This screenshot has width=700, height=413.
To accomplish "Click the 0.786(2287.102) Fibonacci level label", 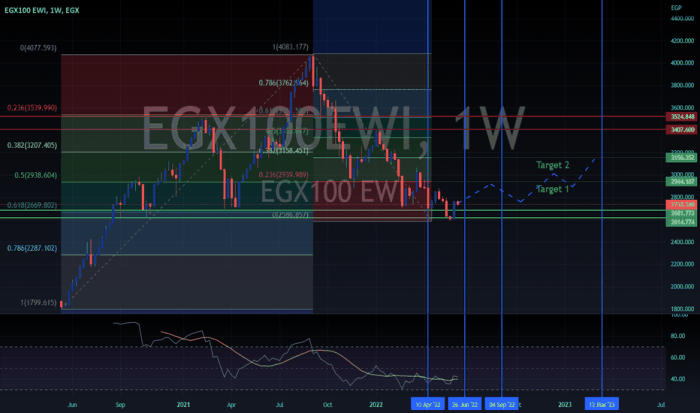I will 32,248.
